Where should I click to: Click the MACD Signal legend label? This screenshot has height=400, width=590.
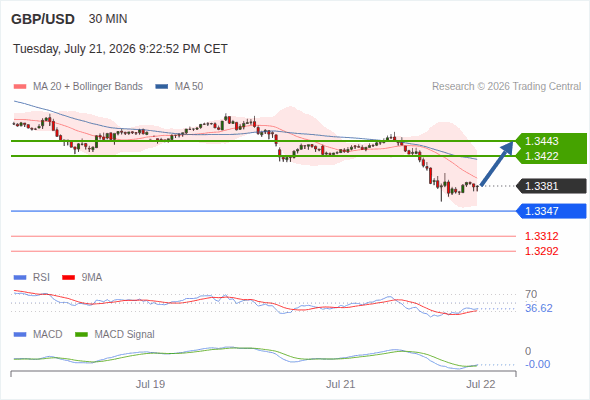125,335
